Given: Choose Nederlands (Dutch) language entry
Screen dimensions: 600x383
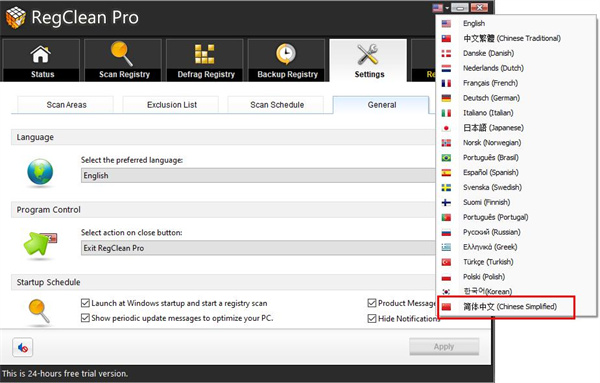Looking at the screenshot, I should pyautogui.click(x=517, y=68).
